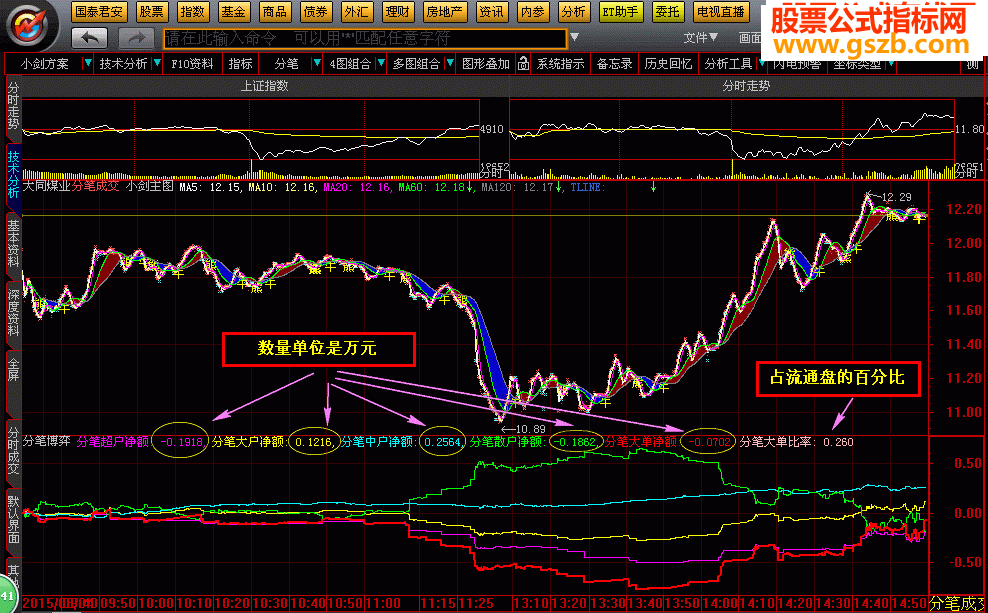Click the stock name 大同煤业
Viewport: 988px width, 613px height.
coord(46,186)
